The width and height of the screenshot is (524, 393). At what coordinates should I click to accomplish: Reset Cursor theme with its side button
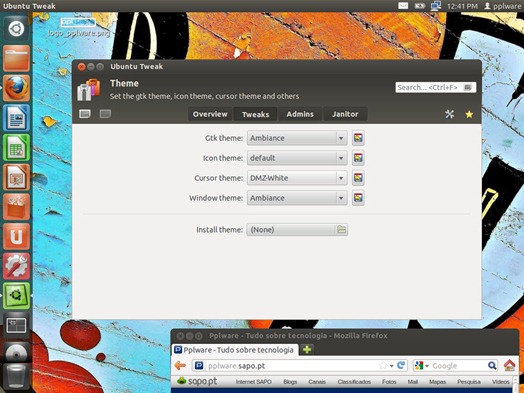click(x=358, y=178)
